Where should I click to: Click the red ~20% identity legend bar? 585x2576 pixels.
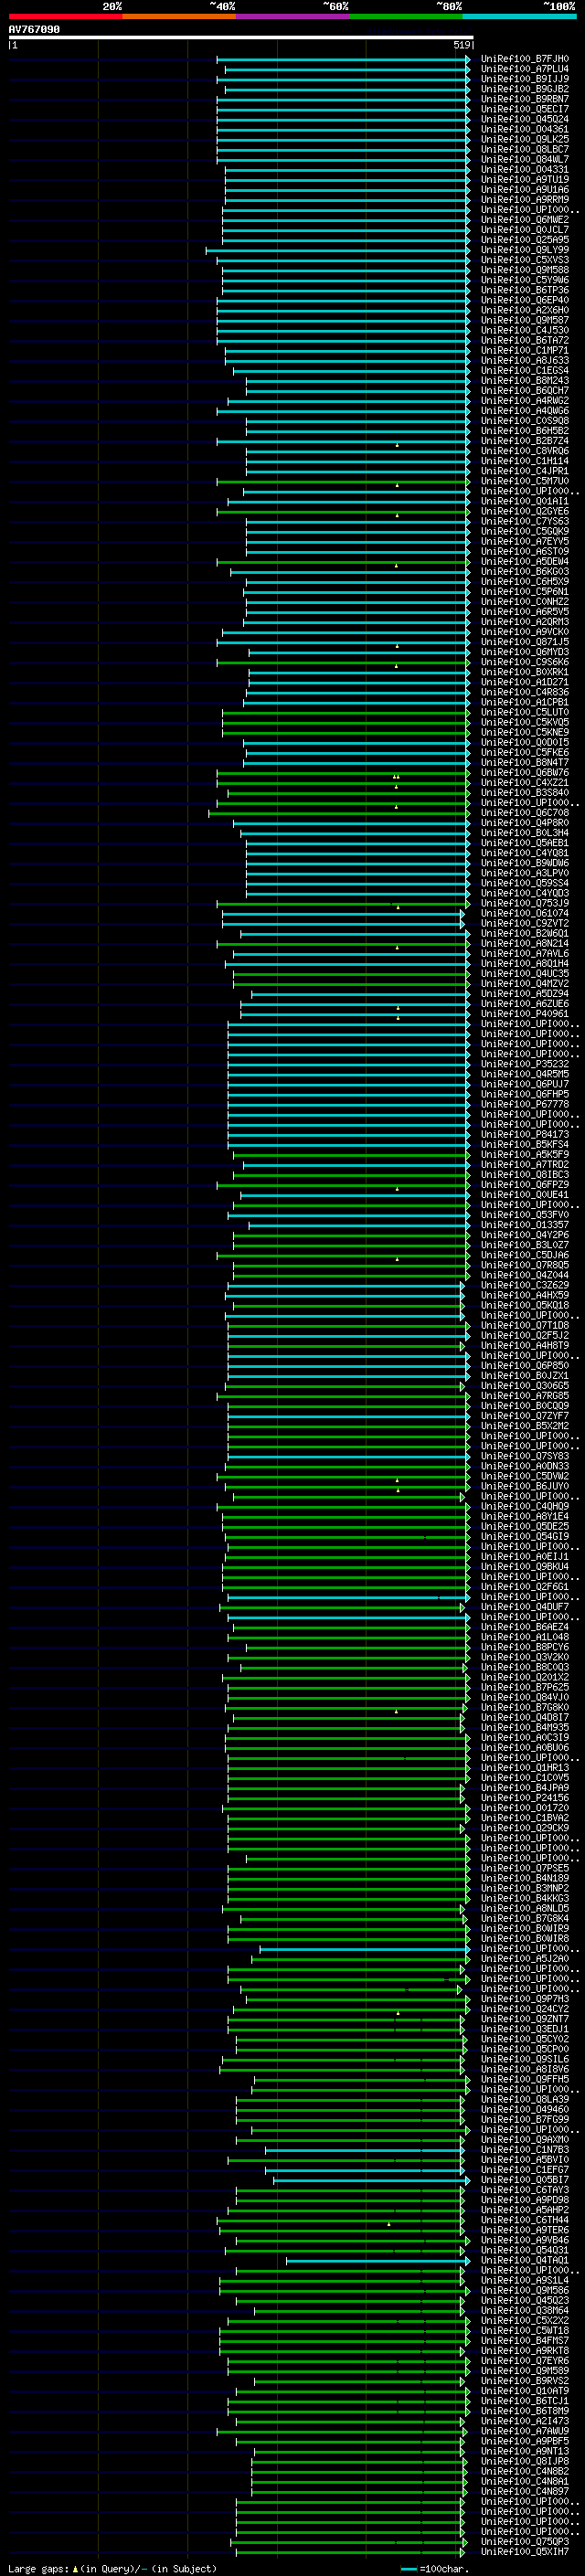[x=66, y=16]
